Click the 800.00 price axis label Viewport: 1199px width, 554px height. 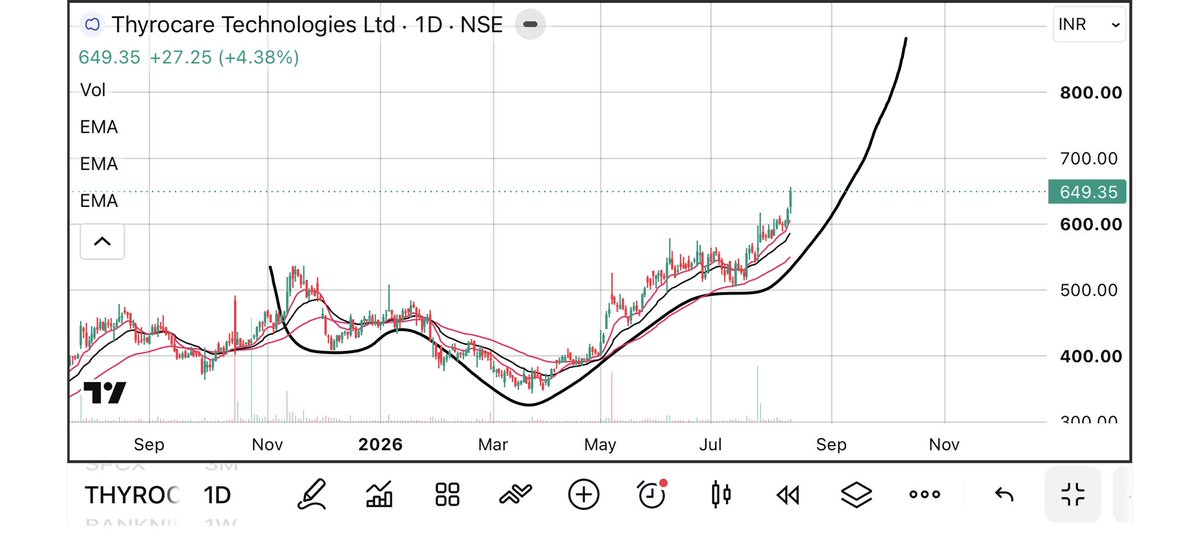[x=1090, y=93]
